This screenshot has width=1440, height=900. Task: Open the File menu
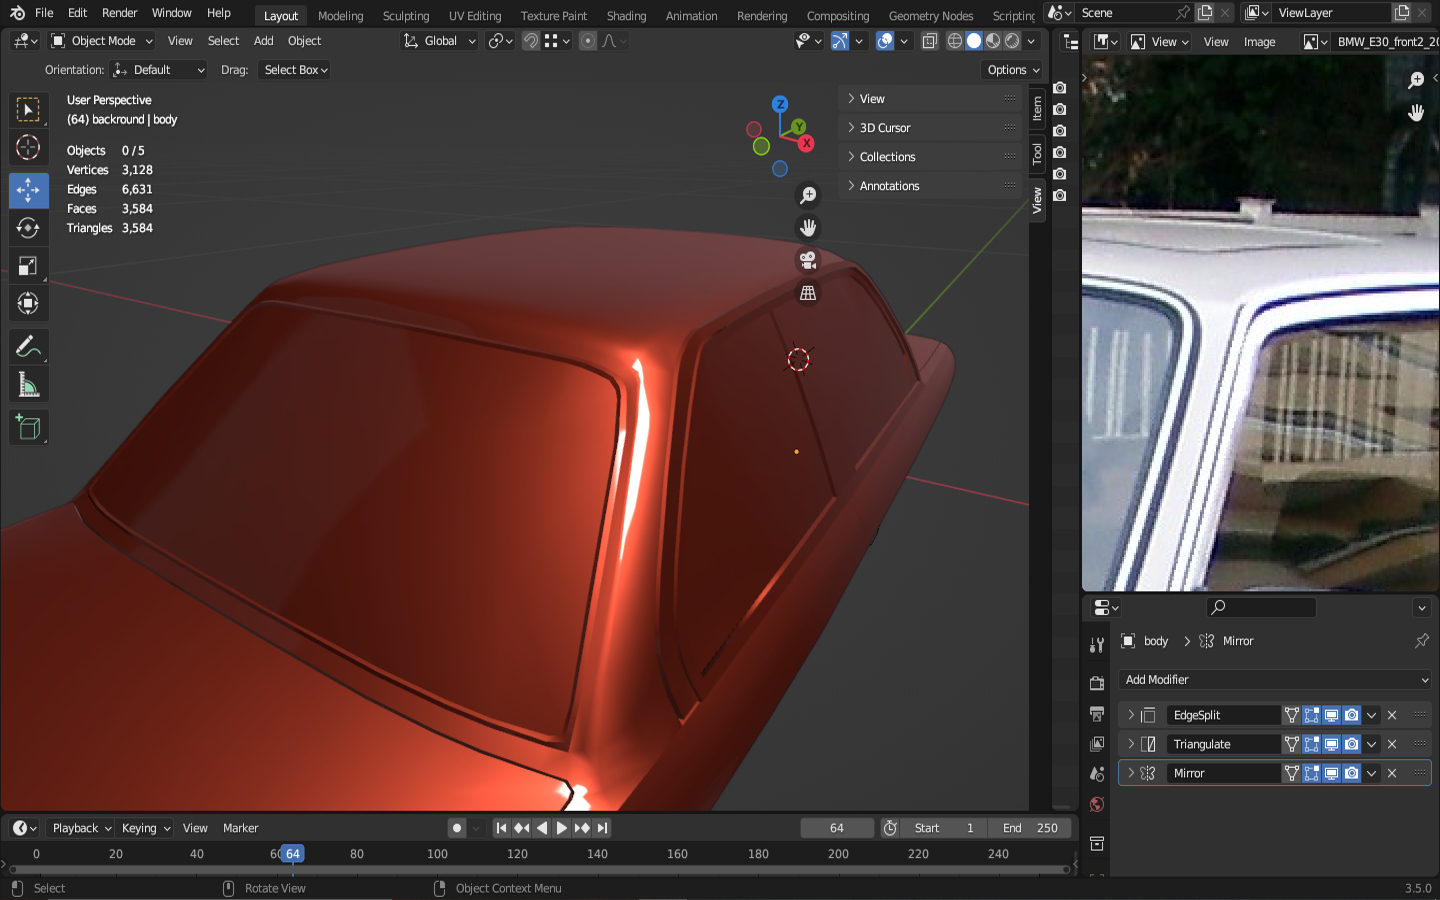point(44,13)
